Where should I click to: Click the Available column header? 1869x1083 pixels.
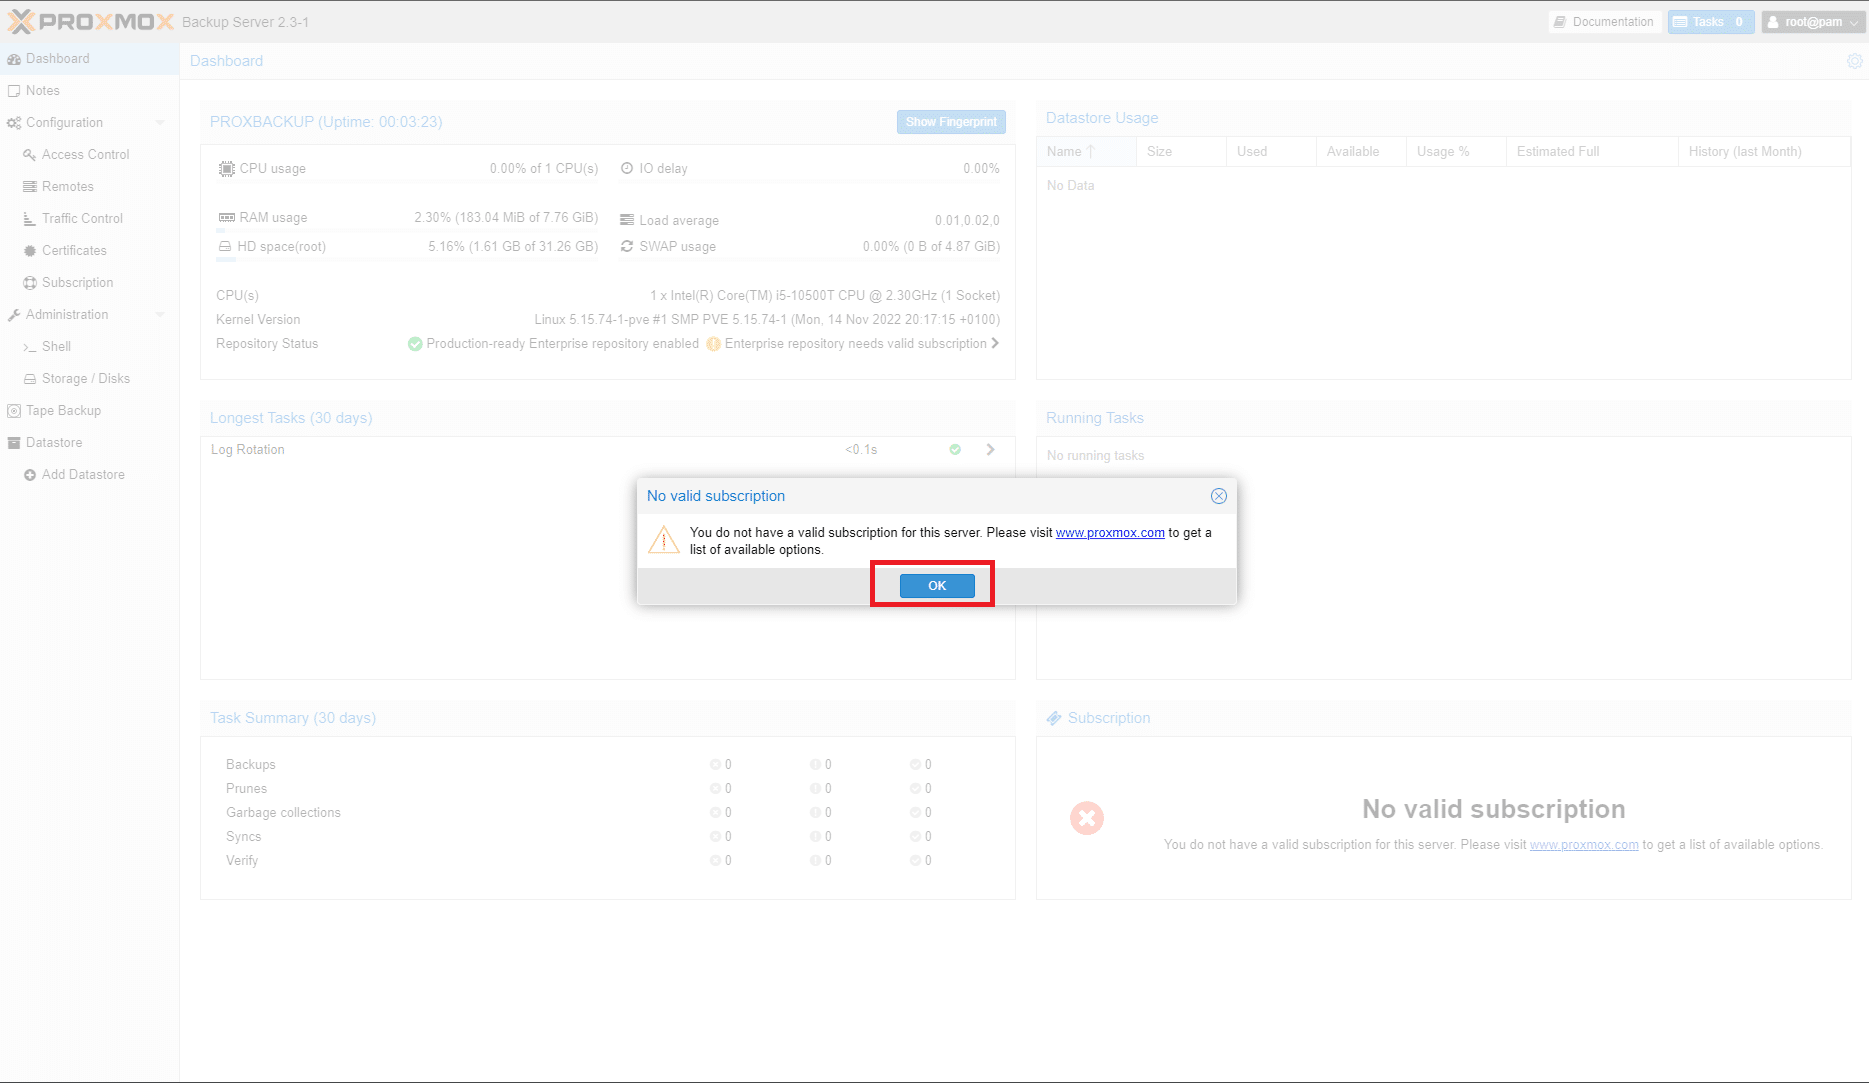point(1361,152)
